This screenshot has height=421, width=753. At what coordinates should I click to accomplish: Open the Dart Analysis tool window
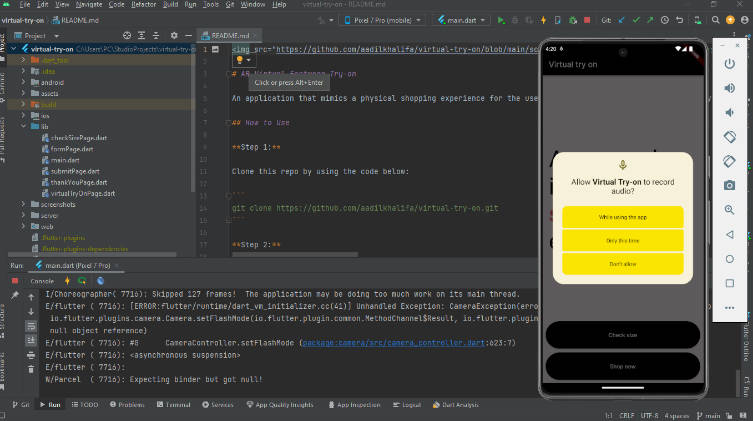[x=455, y=405]
